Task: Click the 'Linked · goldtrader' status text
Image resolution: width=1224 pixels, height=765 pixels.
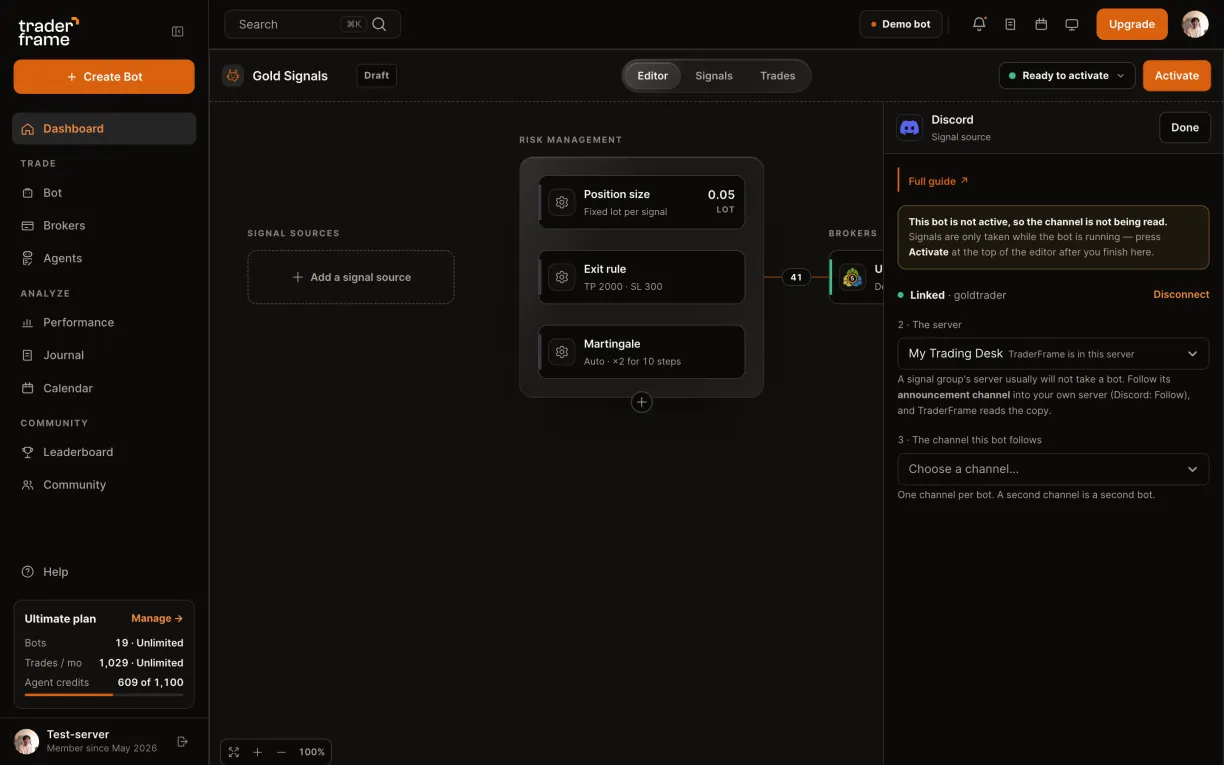Action: 952,295
